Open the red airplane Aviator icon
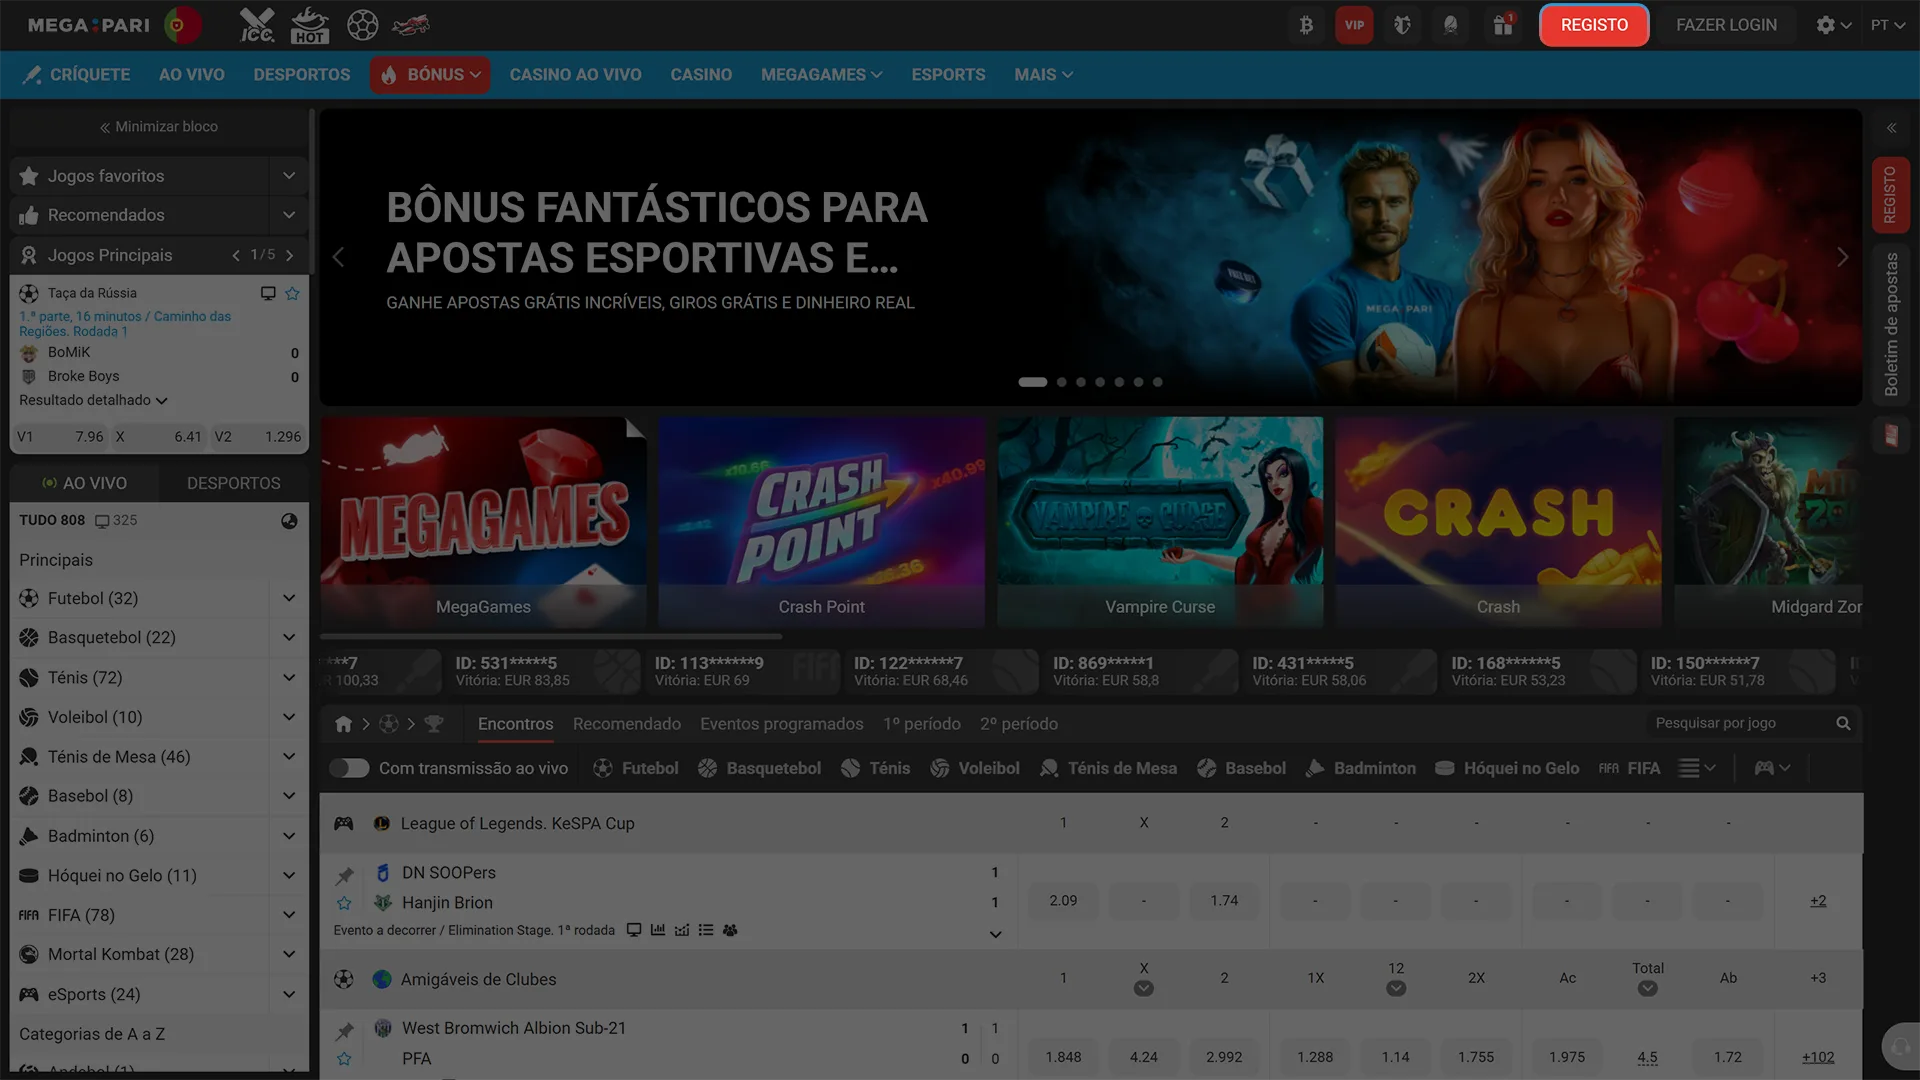Image resolution: width=1920 pixels, height=1080 pixels. (410, 25)
